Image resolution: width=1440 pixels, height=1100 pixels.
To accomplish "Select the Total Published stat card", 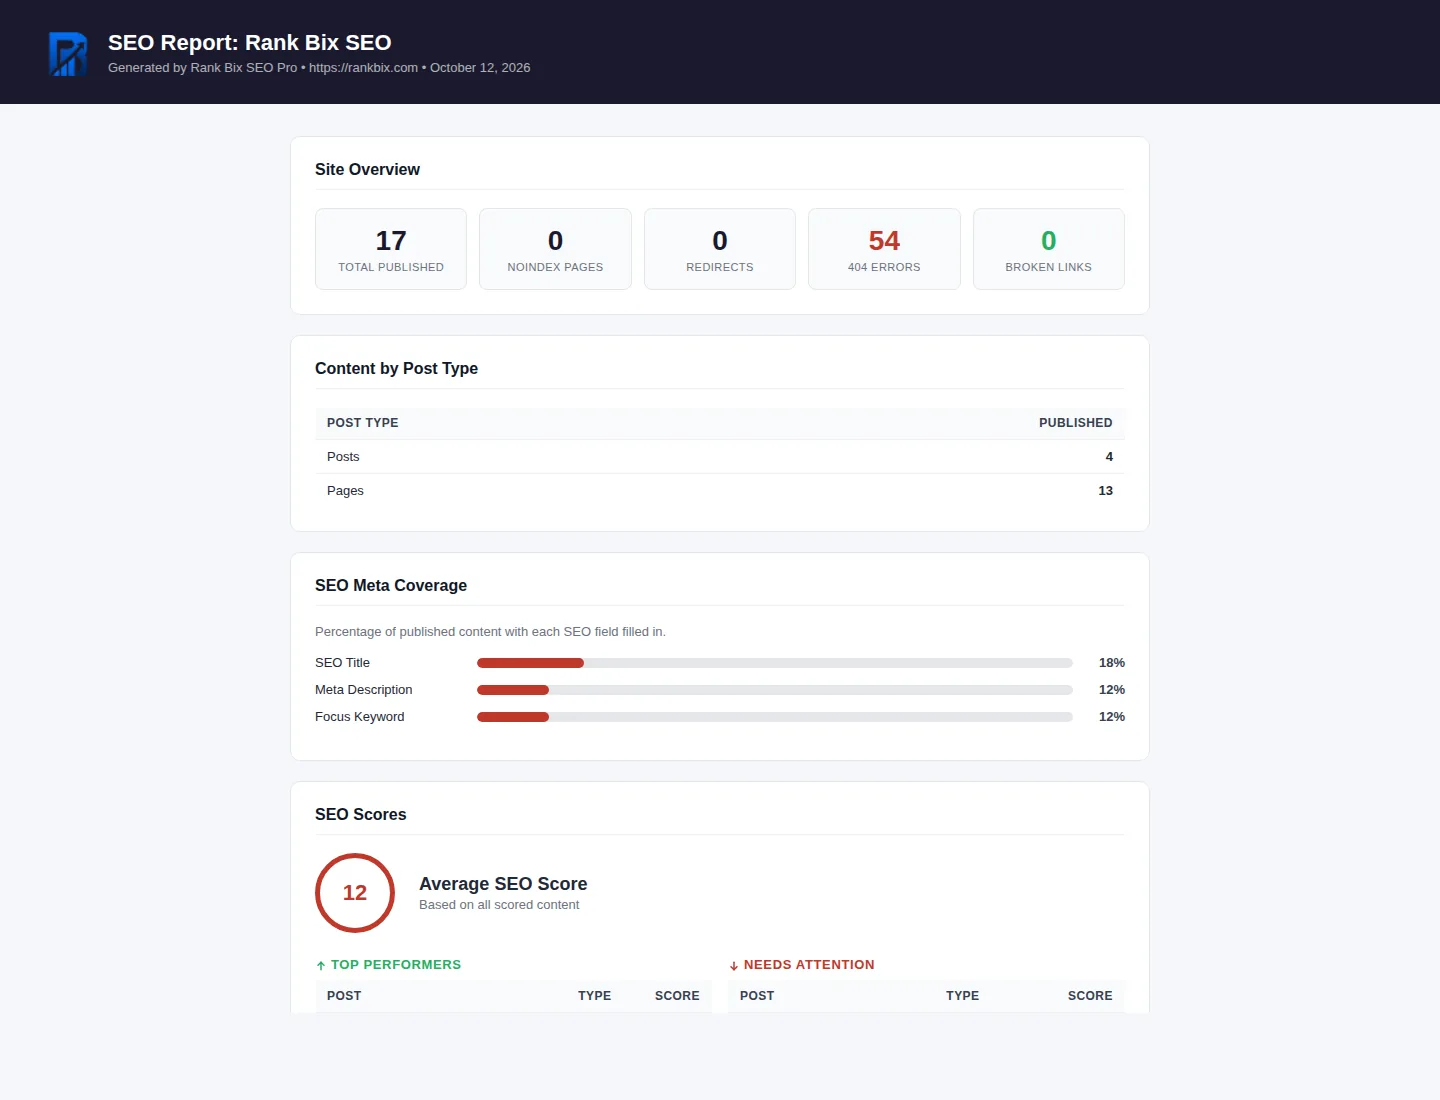I will coord(391,249).
